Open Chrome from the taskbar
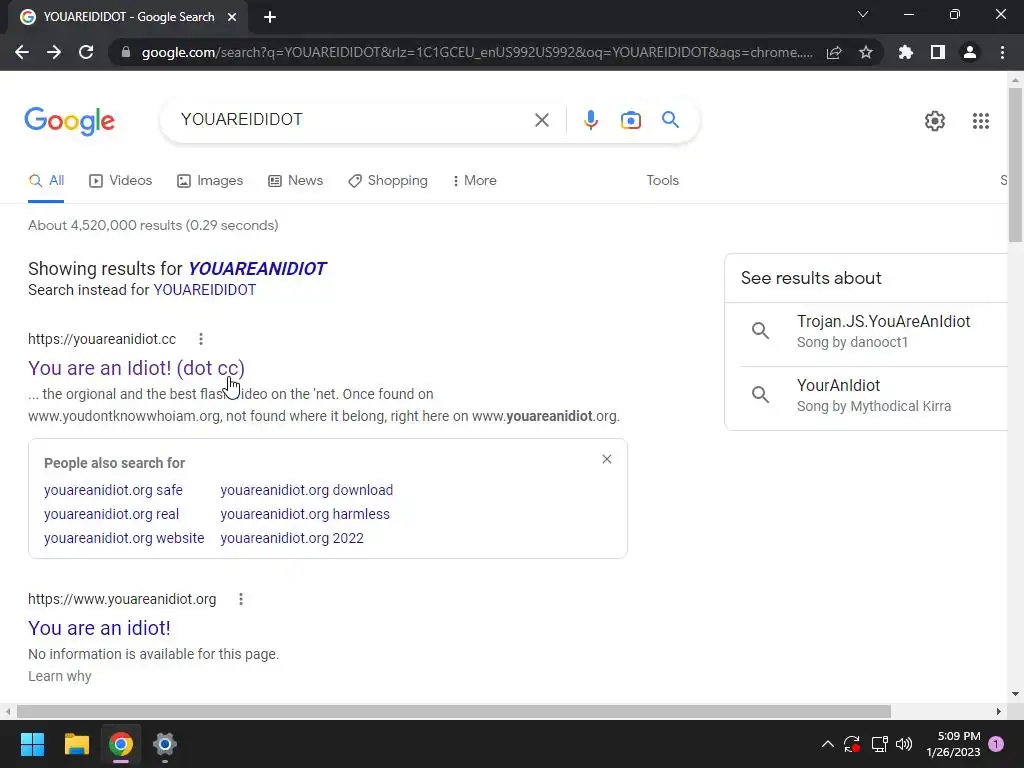Viewport: 1024px width, 768px height. (x=121, y=744)
